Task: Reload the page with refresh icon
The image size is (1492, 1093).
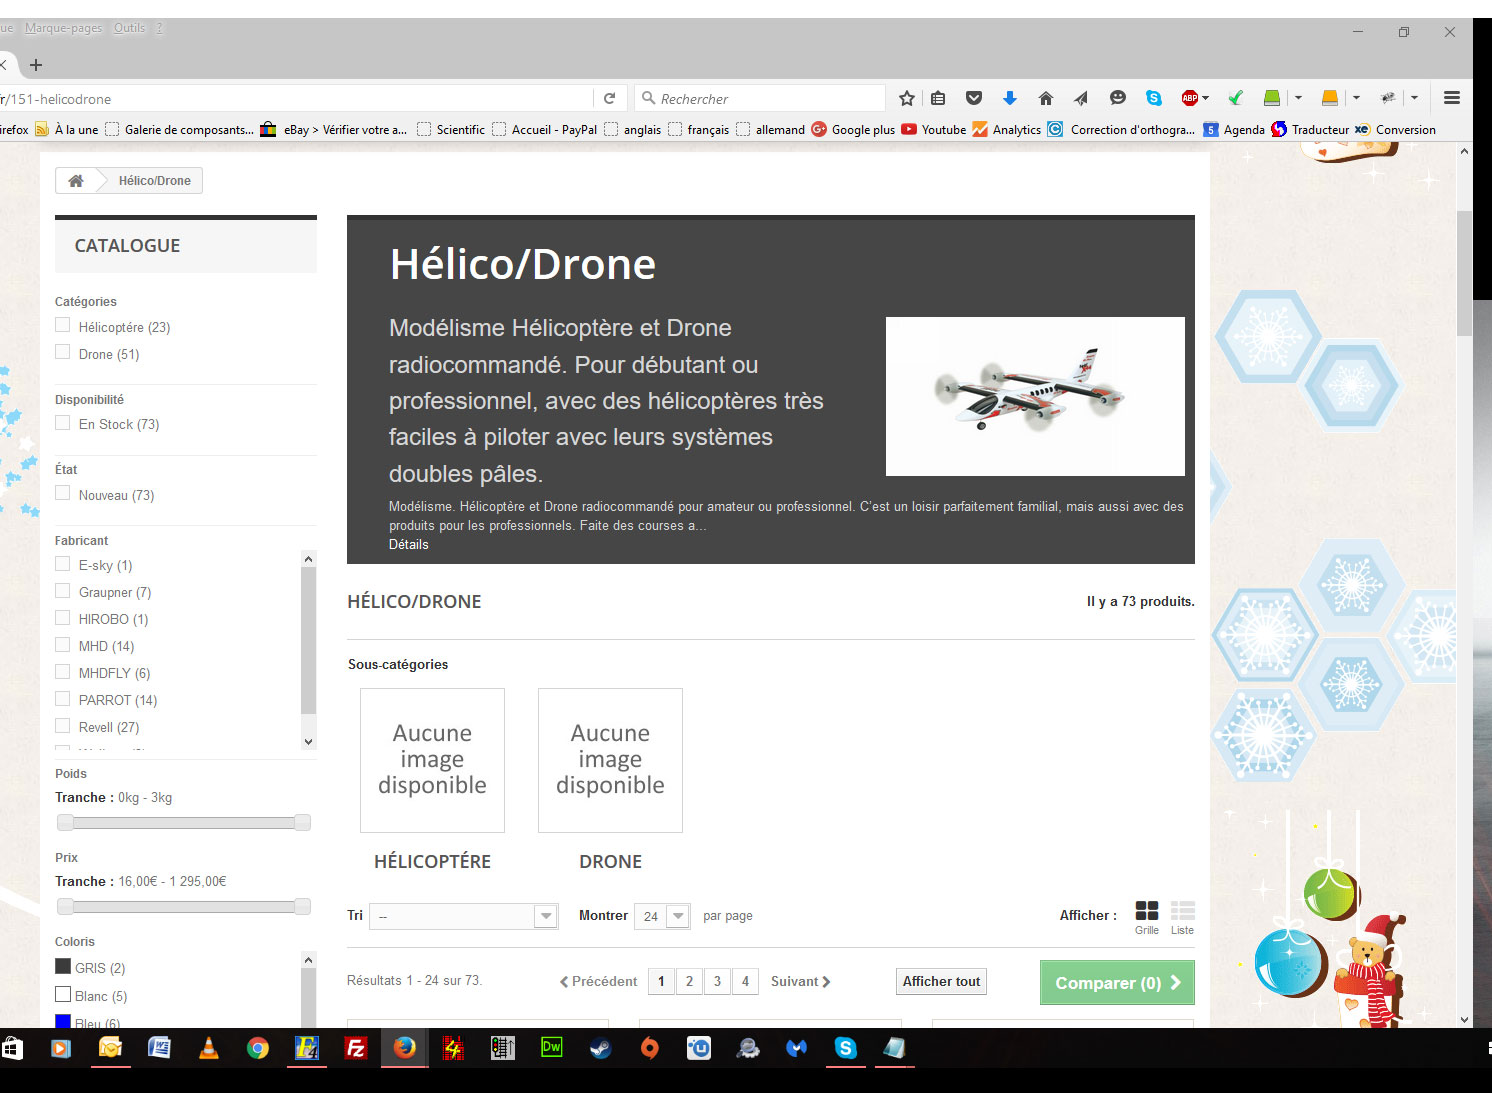Action: [x=609, y=98]
